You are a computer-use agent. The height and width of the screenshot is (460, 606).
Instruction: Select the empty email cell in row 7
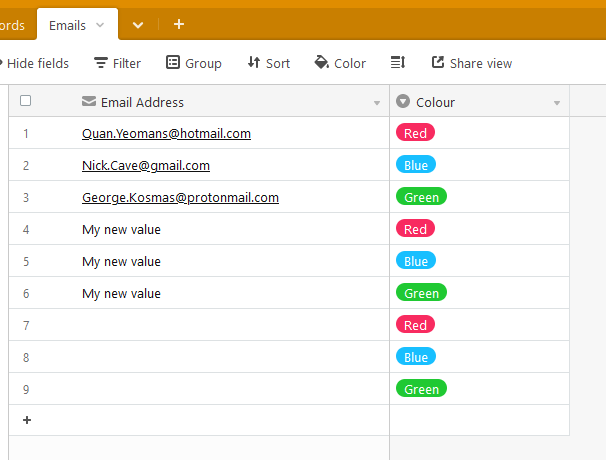click(199, 325)
